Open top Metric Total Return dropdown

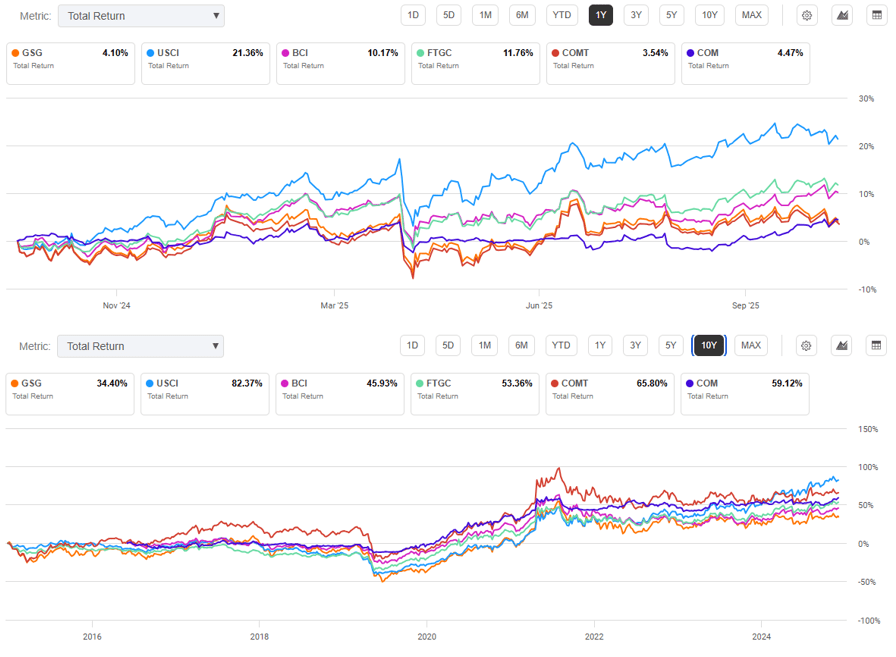141,16
